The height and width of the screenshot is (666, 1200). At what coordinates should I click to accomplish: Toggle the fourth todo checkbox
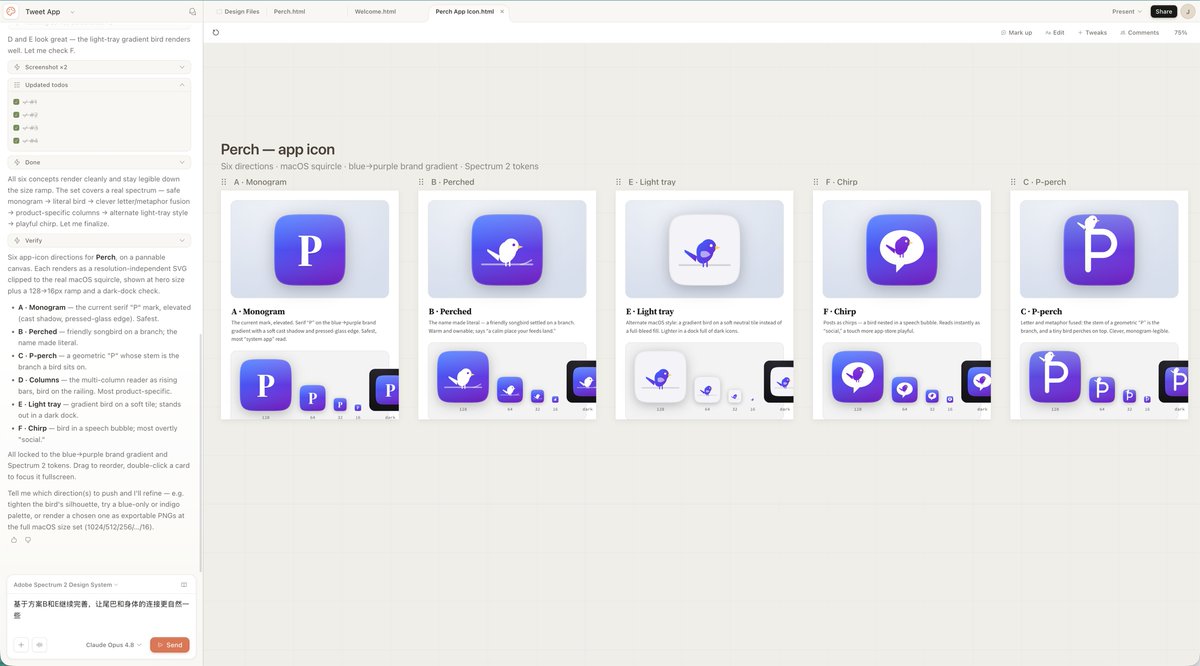tap(16, 141)
